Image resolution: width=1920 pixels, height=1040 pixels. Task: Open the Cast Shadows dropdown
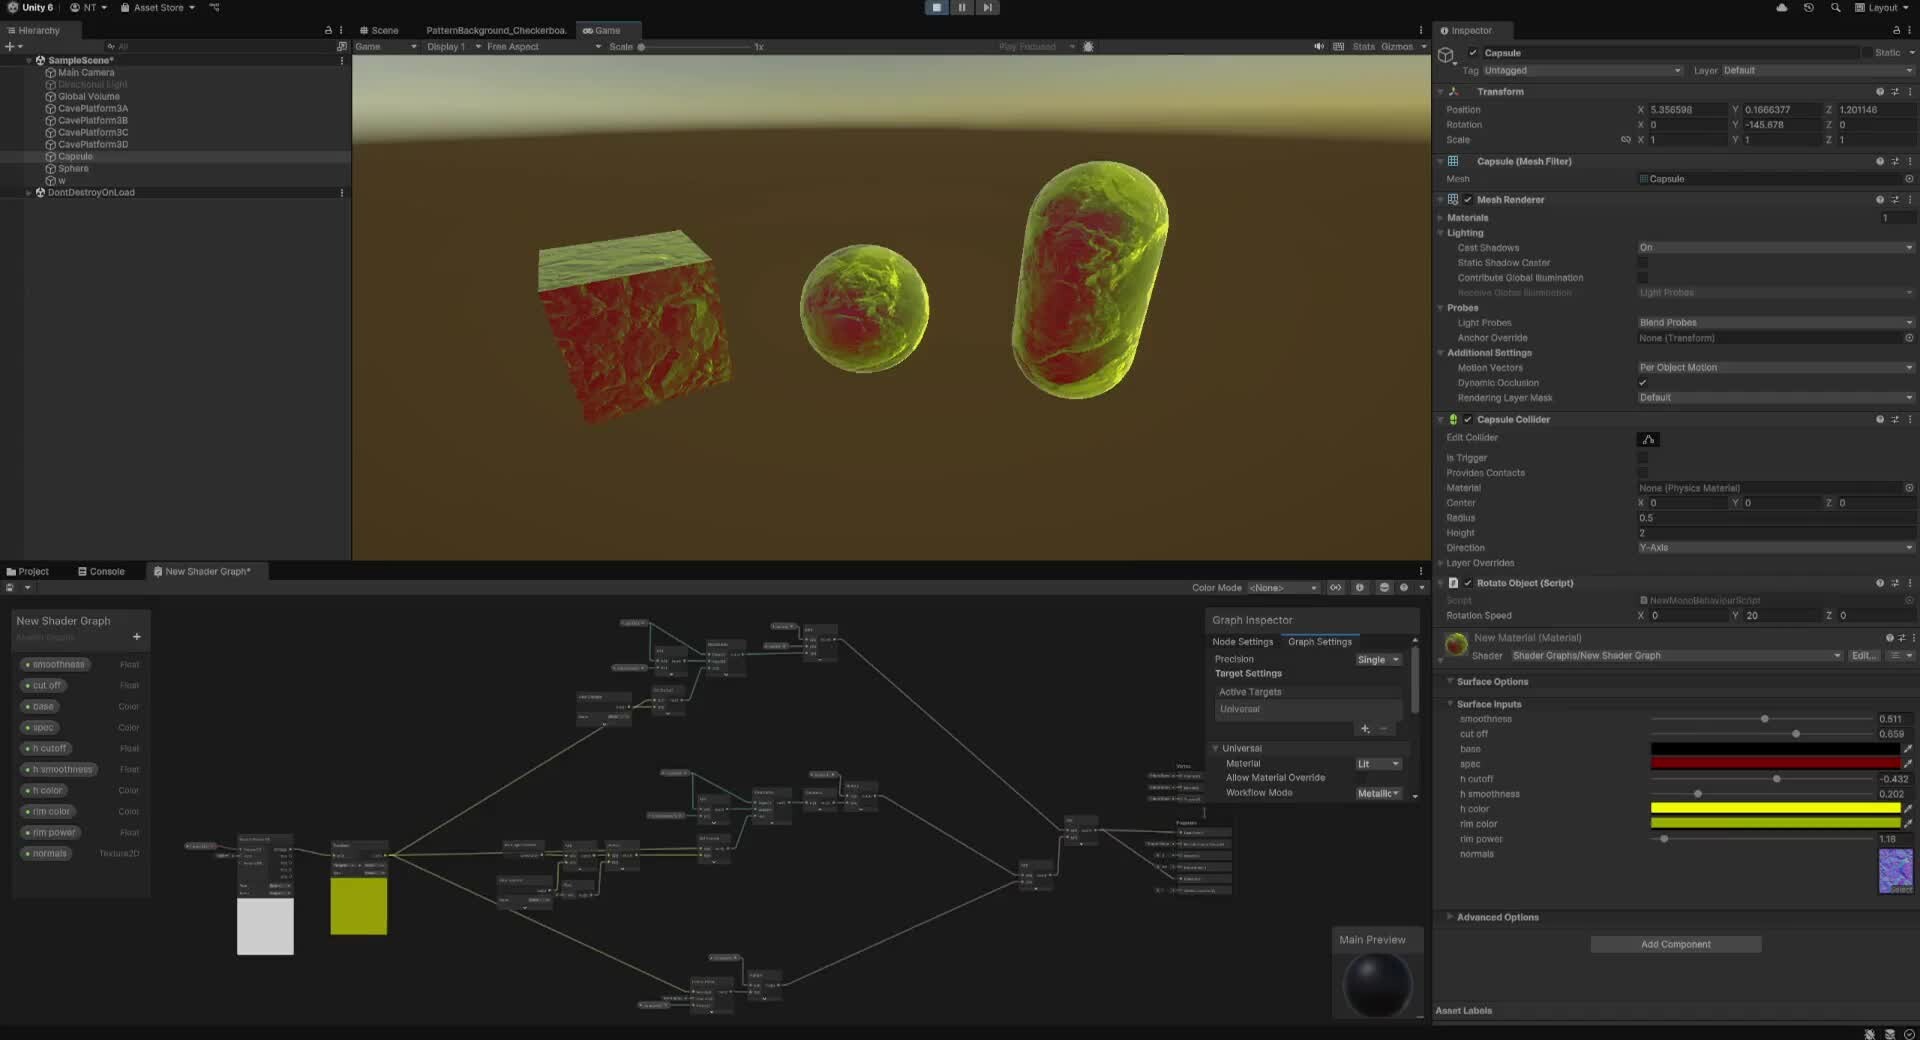click(x=1775, y=247)
